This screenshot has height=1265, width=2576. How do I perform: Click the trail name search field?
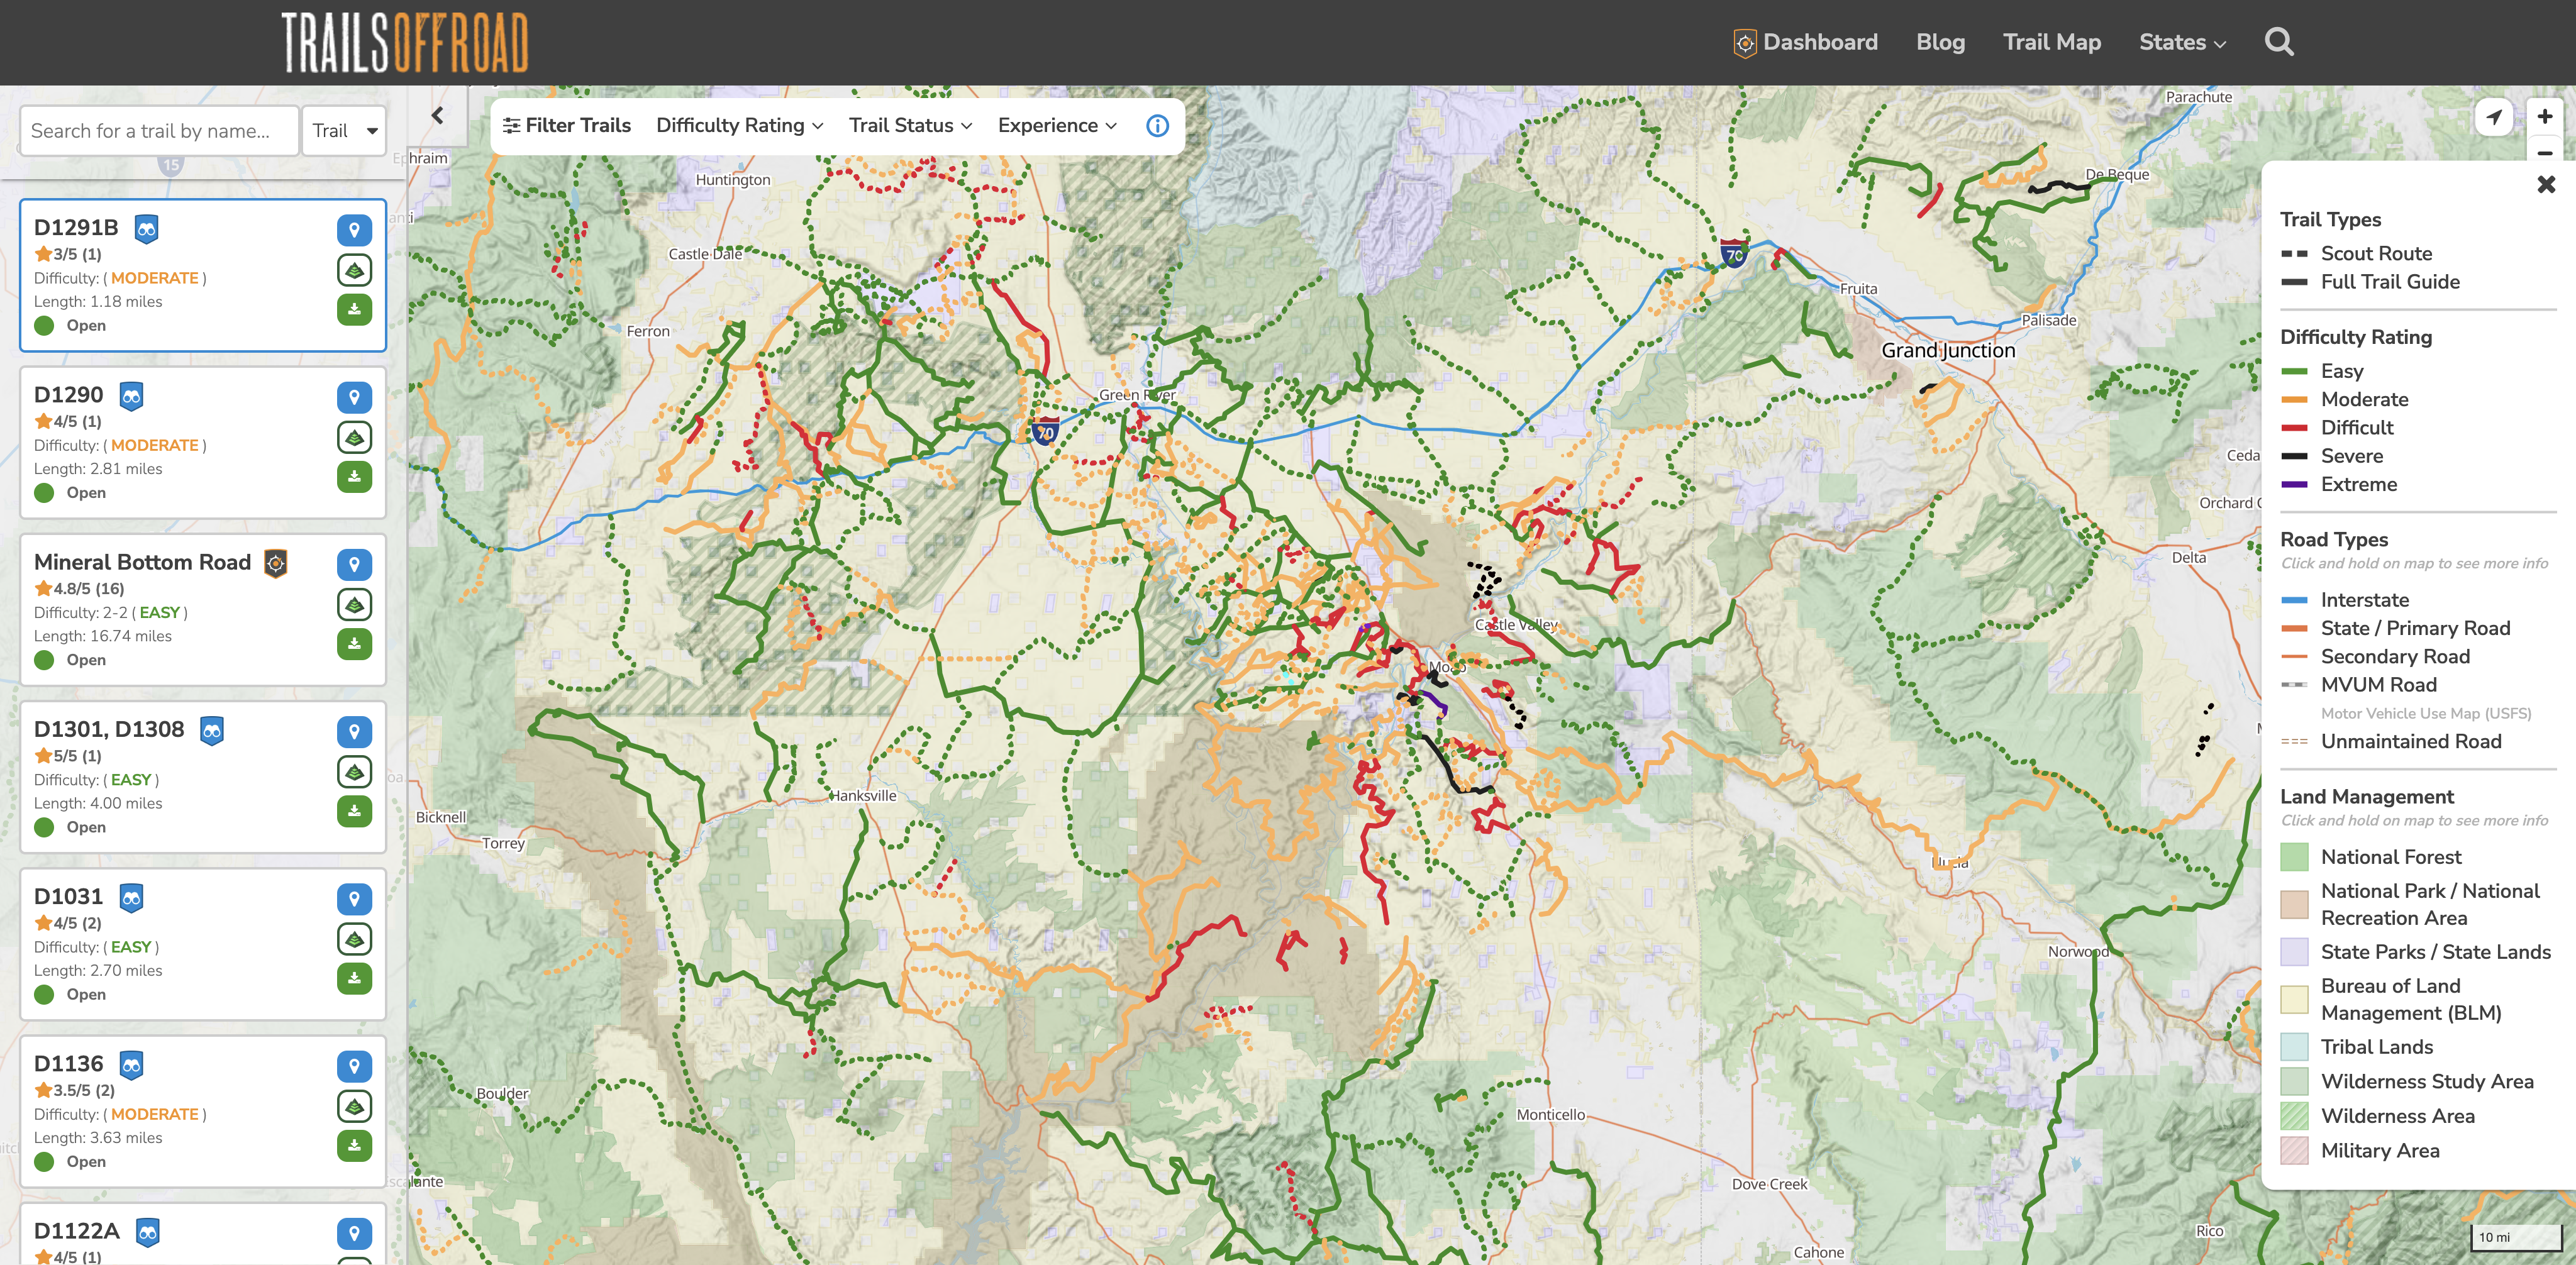tap(159, 131)
